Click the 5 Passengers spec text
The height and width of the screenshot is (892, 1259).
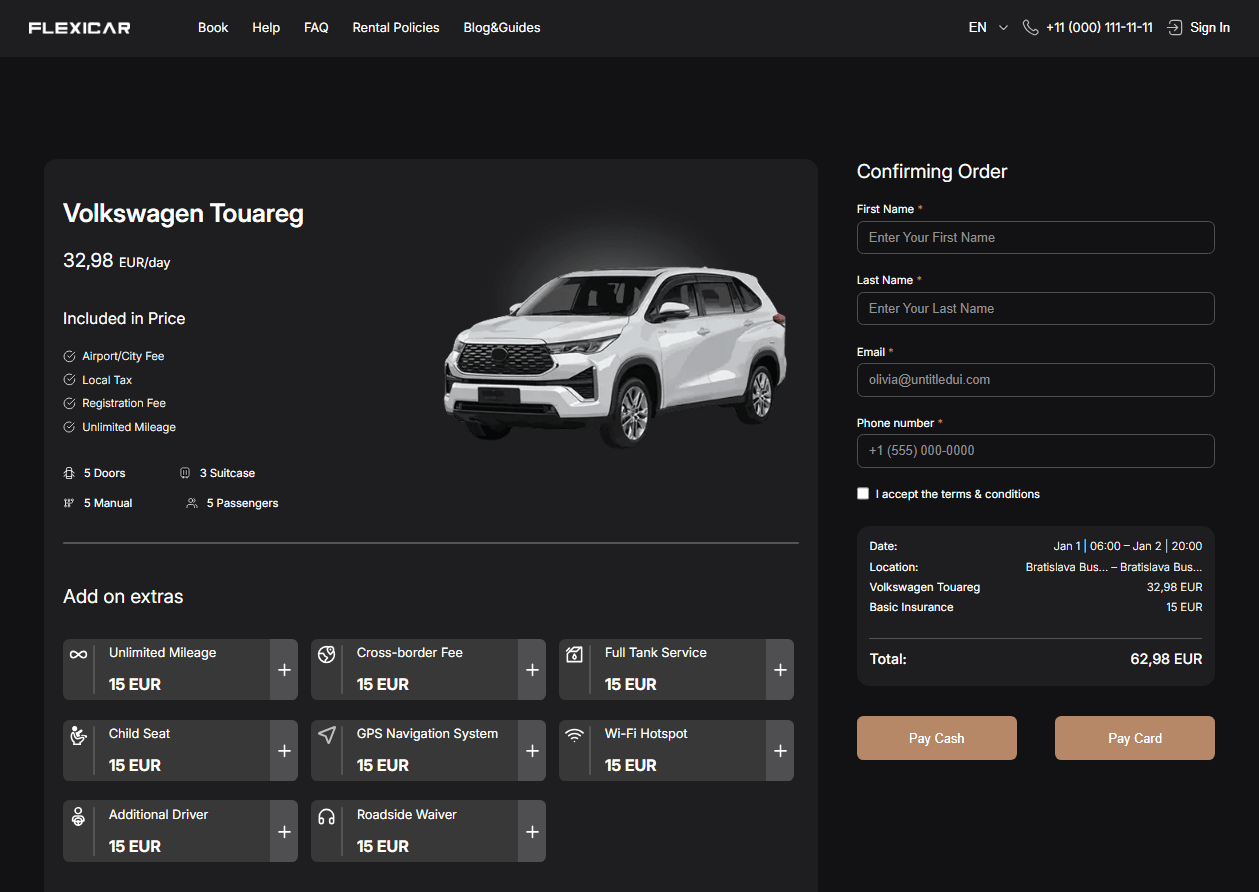pos(242,503)
